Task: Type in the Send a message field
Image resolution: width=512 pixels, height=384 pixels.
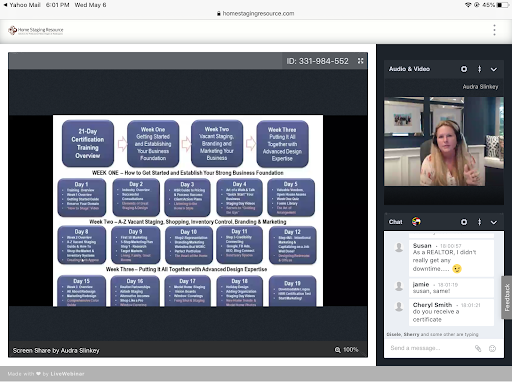Action: click(x=430, y=348)
